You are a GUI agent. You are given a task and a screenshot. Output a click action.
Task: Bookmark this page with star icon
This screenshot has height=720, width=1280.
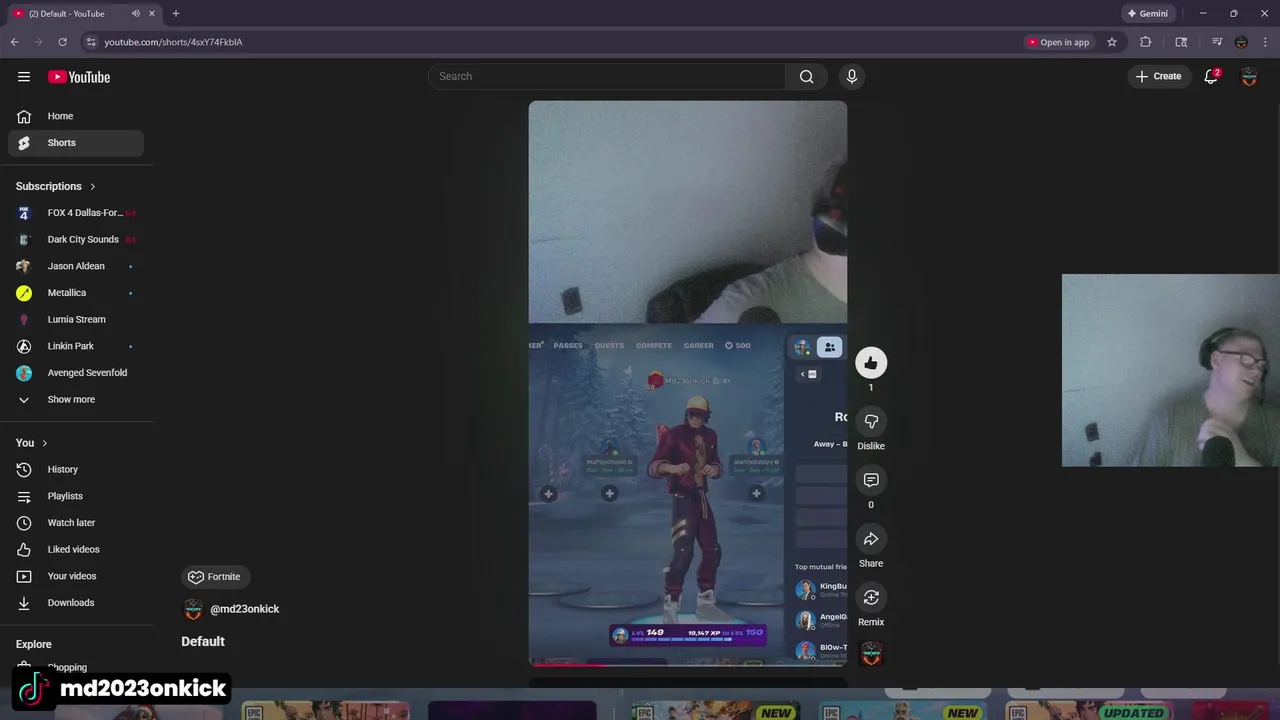click(1111, 42)
